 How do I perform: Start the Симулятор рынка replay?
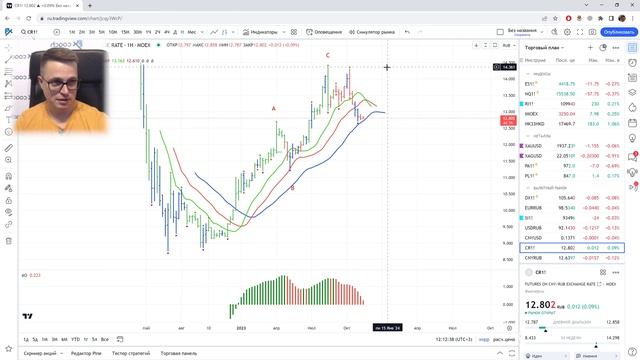(372, 32)
